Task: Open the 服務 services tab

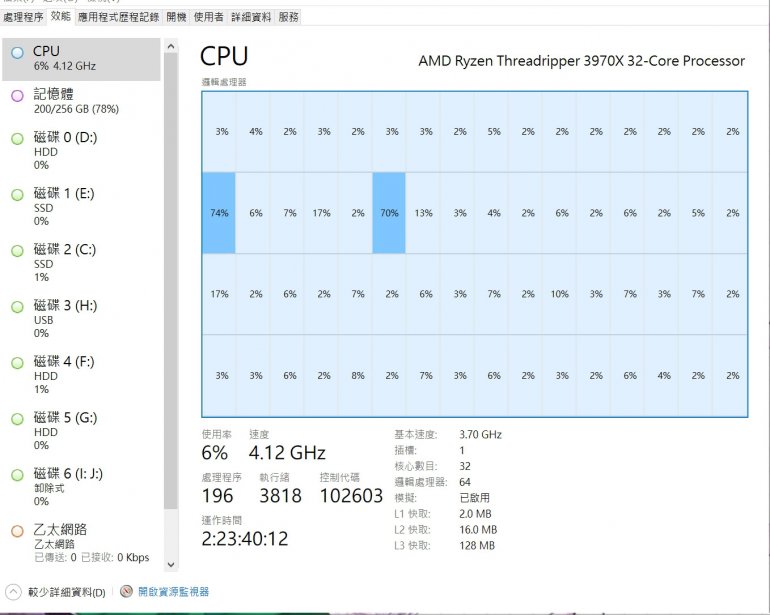Action: point(289,17)
